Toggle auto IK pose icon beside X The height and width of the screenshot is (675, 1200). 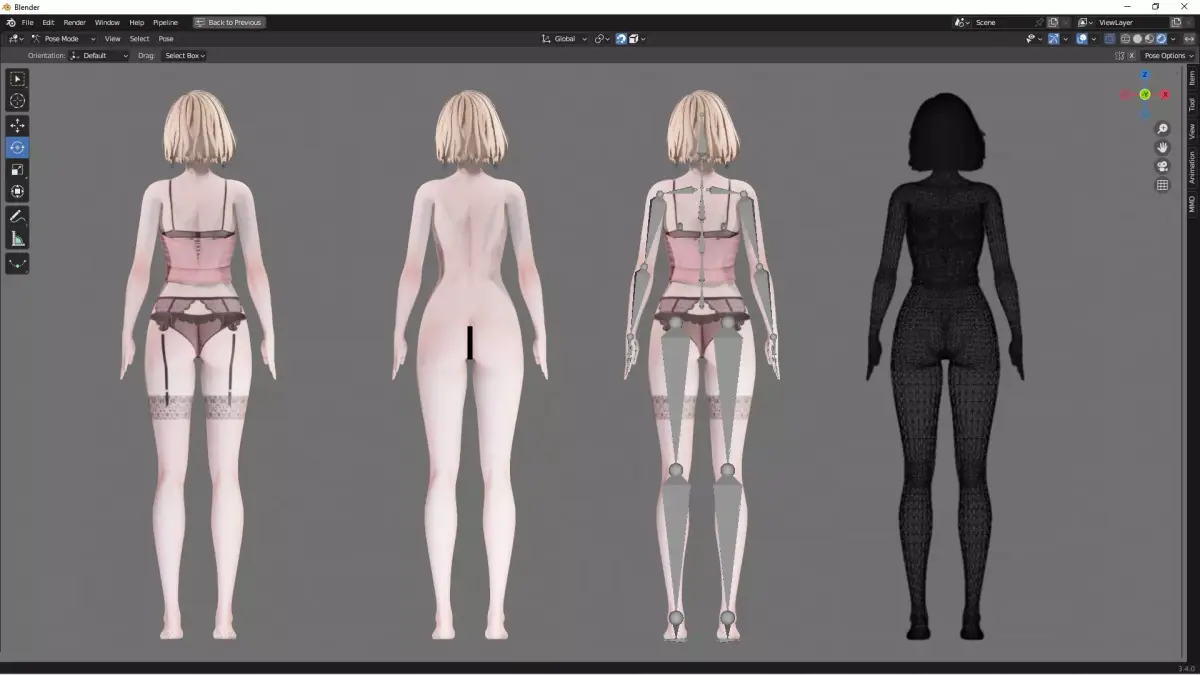(x=1119, y=56)
